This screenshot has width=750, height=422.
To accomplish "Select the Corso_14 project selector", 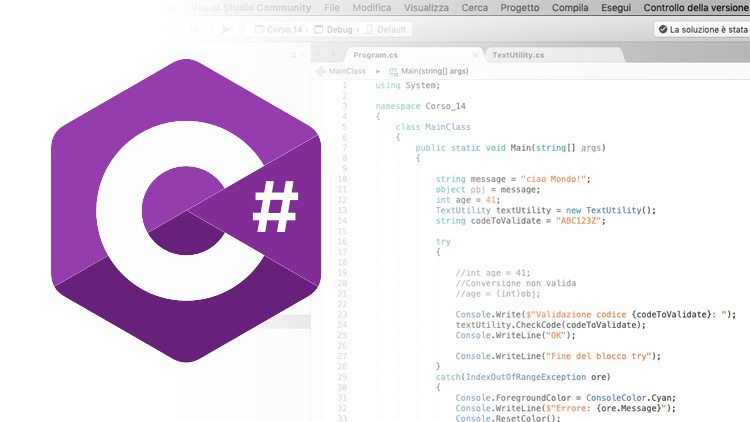I will pyautogui.click(x=278, y=30).
